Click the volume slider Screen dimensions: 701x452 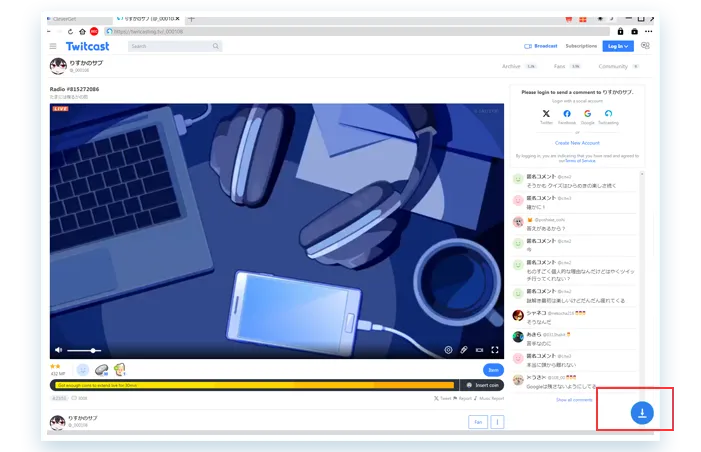coord(84,351)
